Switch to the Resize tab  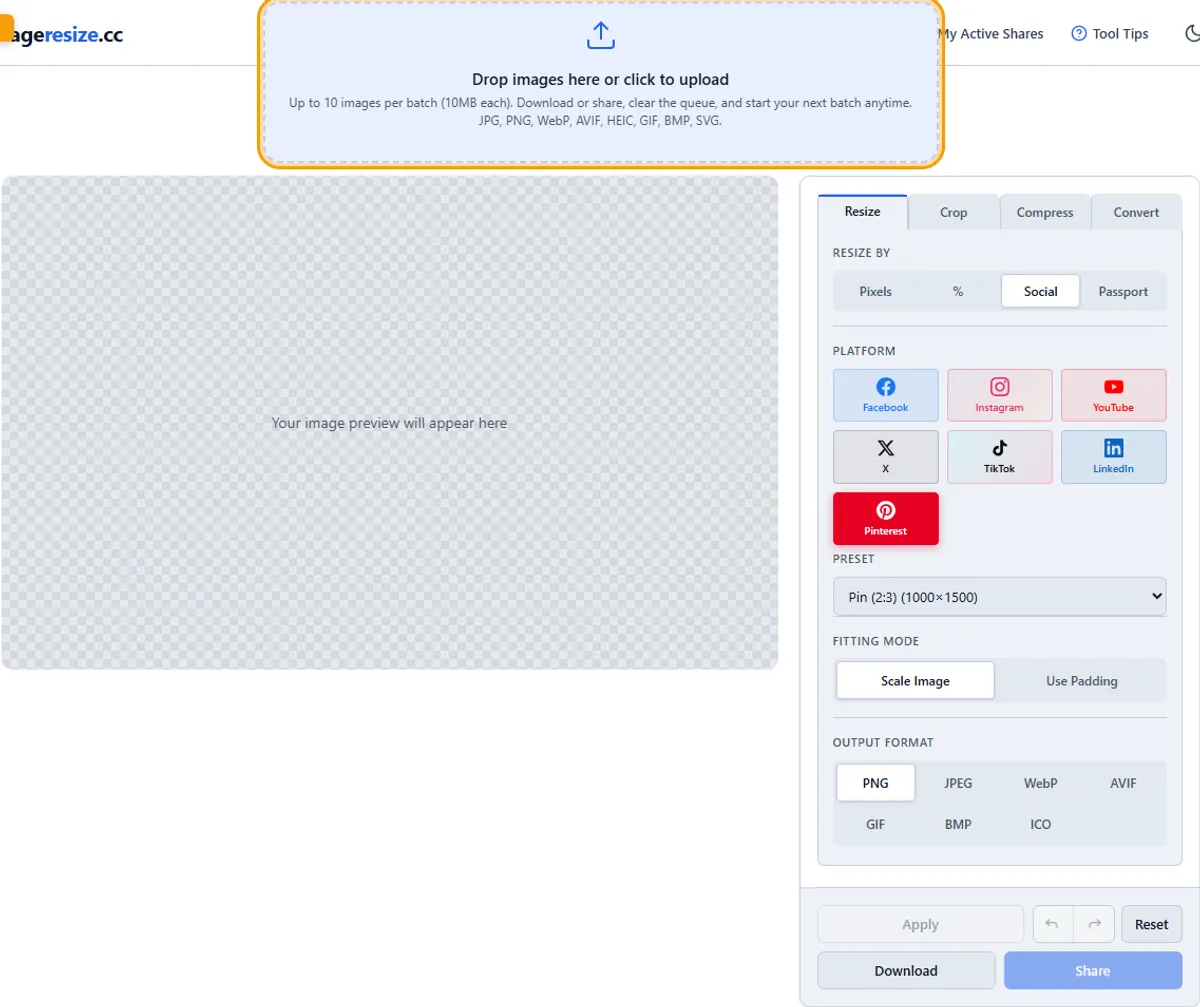point(862,212)
